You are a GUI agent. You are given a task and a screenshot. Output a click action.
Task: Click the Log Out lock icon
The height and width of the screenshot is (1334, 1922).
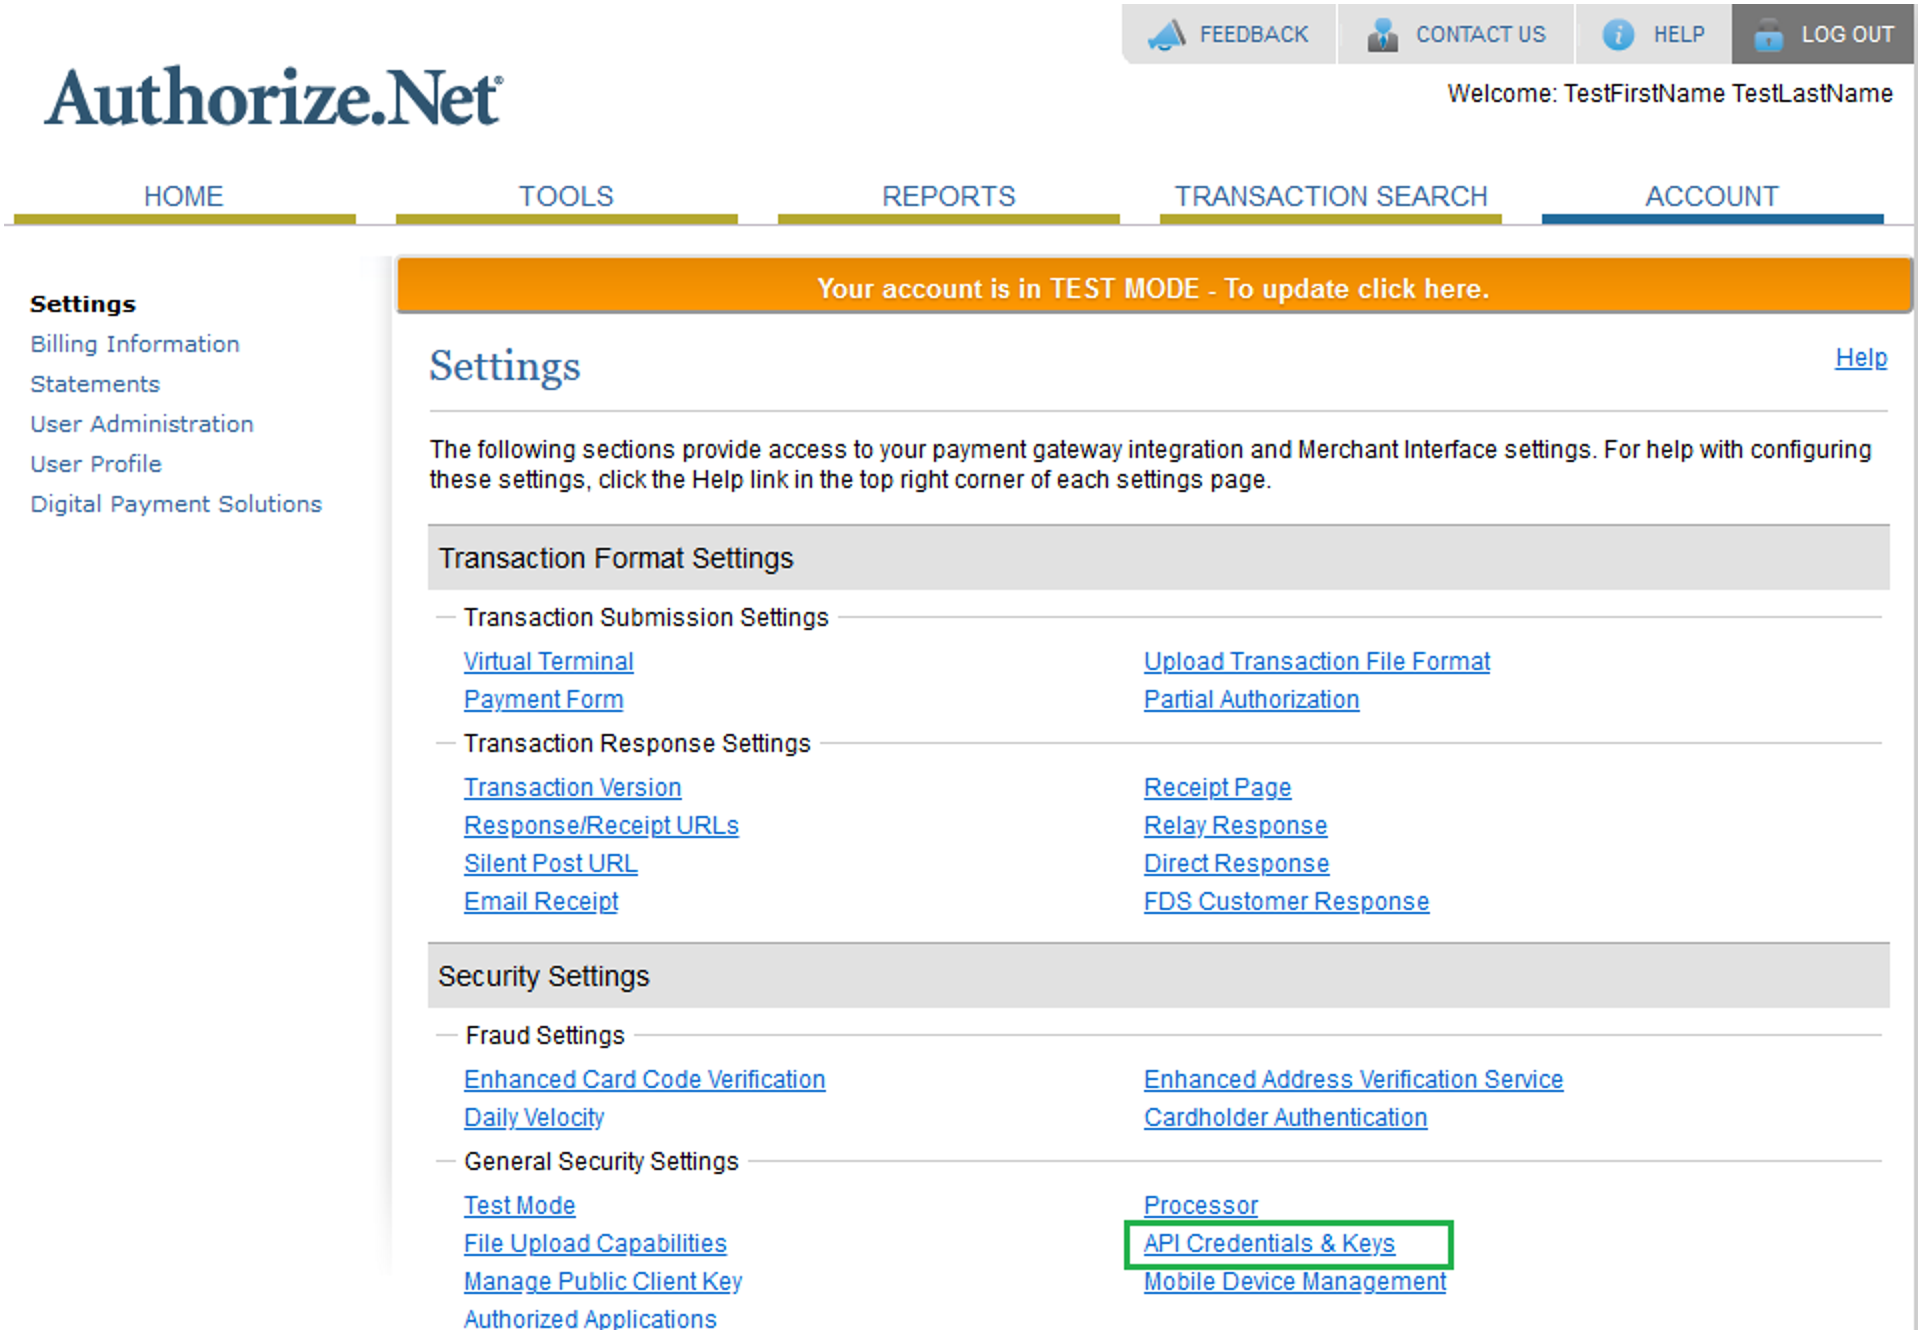[1768, 35]
